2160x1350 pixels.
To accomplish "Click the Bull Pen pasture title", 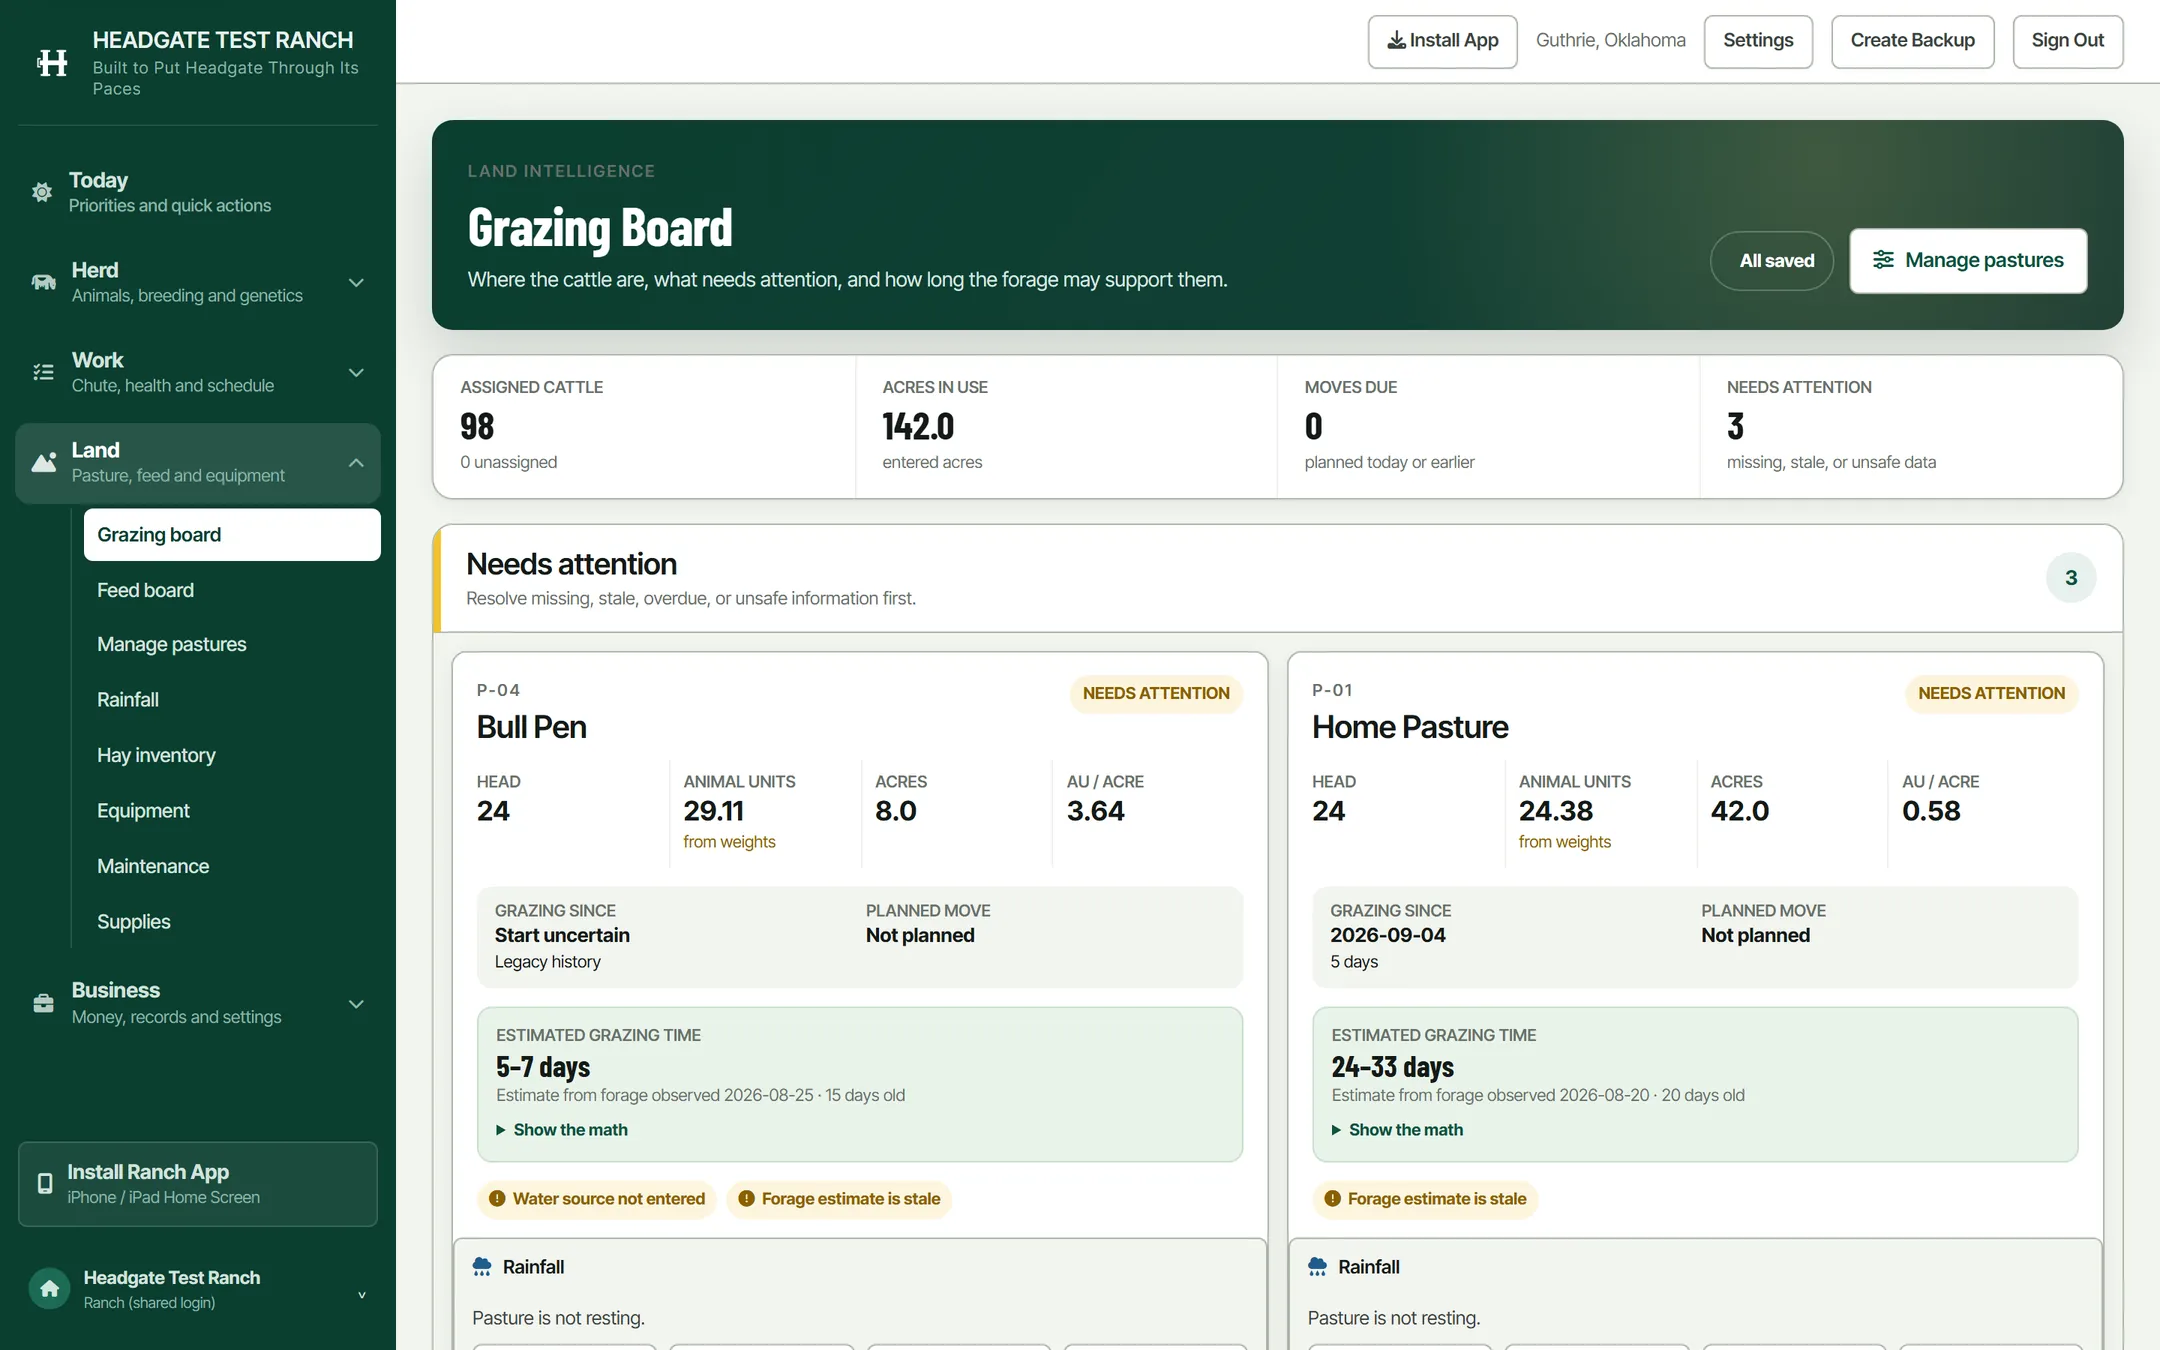I will 531,727.
